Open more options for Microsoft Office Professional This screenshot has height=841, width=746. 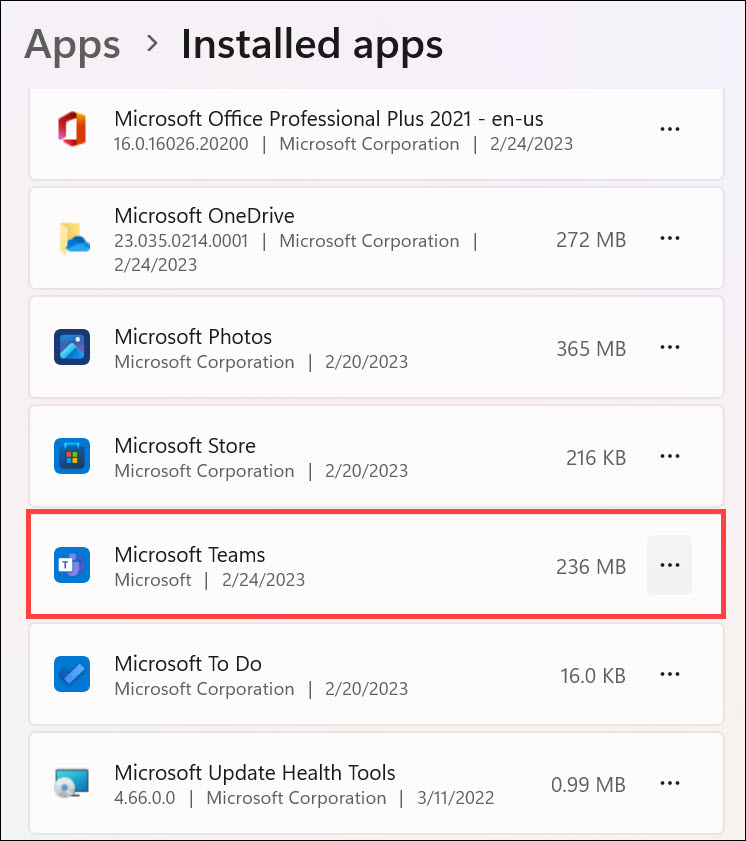point(670,129)
